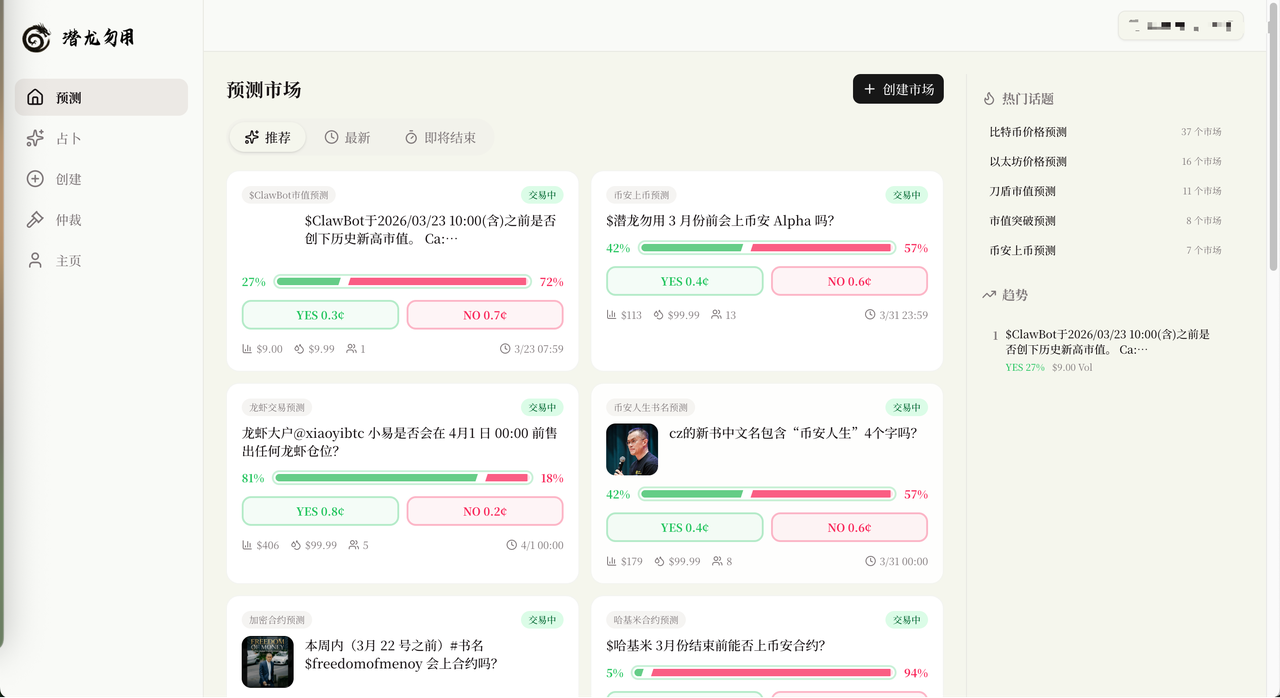Click the trend arrow icon beside 趋势

point(989,295)
